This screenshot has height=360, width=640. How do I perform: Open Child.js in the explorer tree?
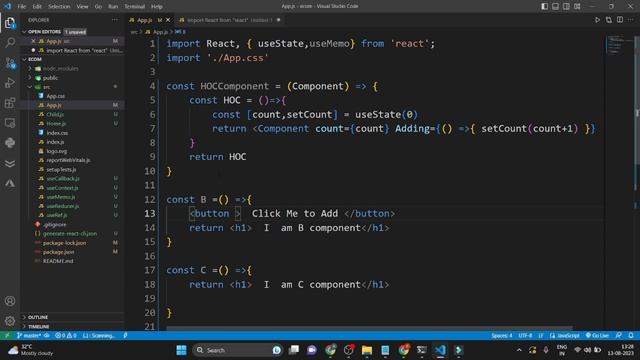click(x=55, y=114)
